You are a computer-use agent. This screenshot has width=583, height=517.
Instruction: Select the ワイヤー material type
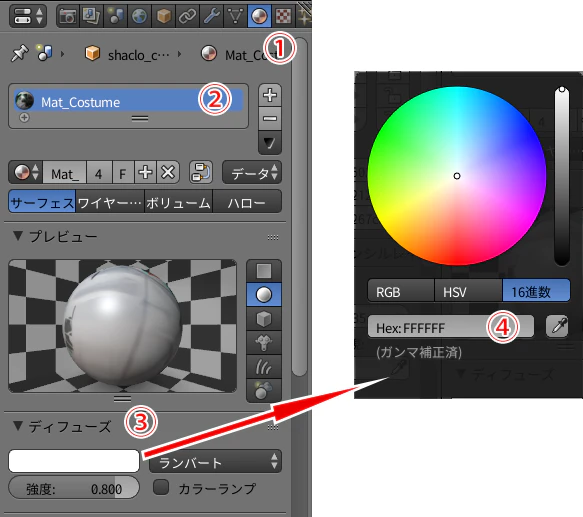coord(110,202)
